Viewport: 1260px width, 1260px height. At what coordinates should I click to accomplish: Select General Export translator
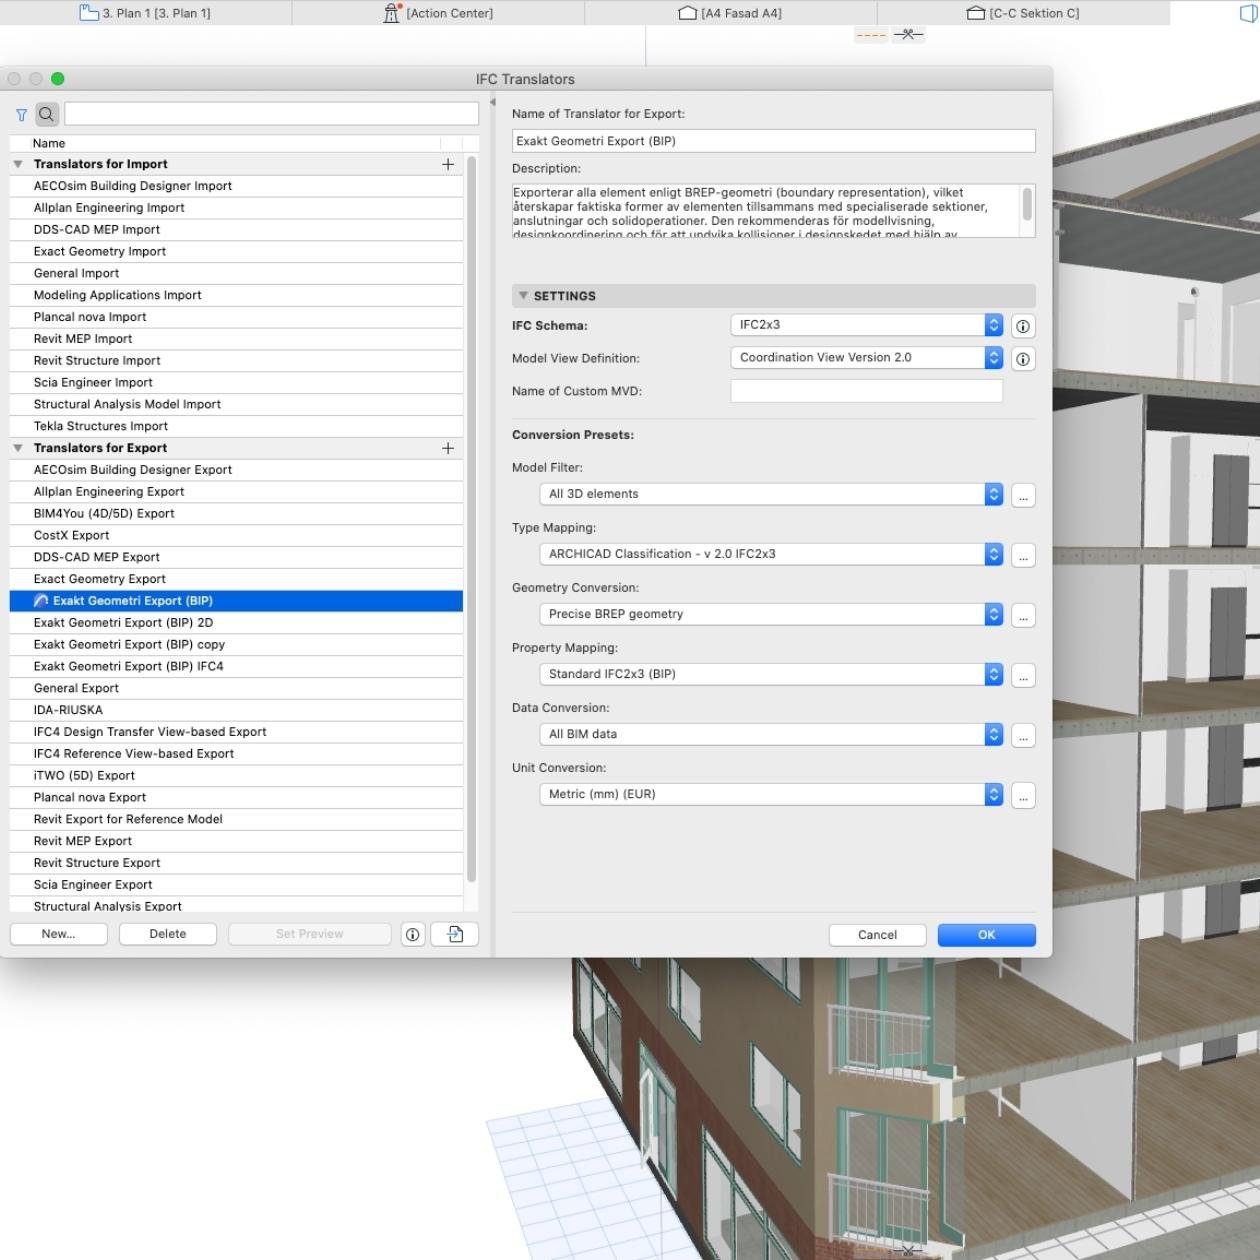236,689
